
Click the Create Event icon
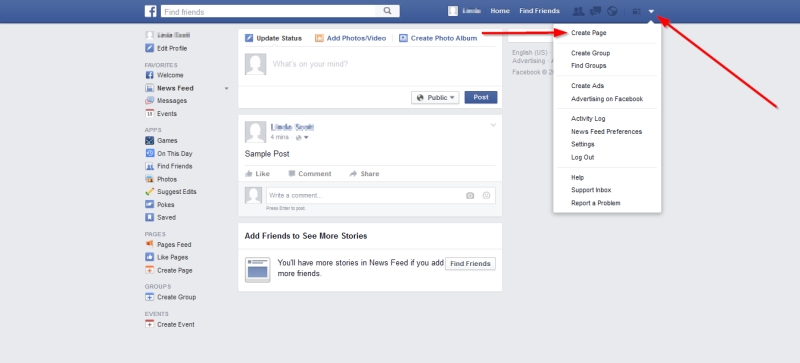(149, 324)
